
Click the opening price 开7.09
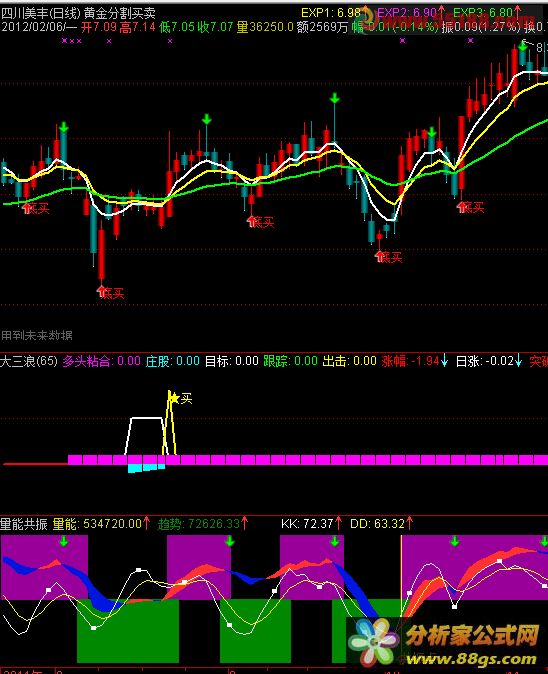click(99, 28)
